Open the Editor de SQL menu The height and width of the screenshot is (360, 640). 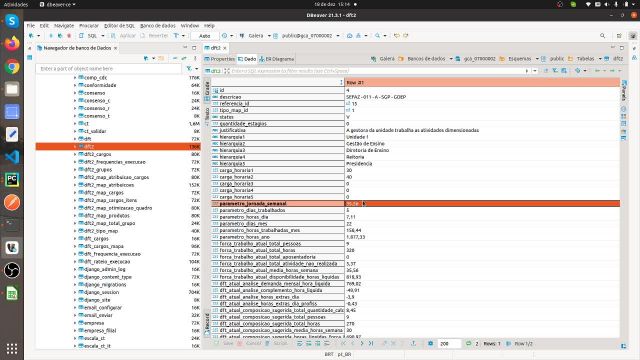pyautogui.click(x=119, y=25)
